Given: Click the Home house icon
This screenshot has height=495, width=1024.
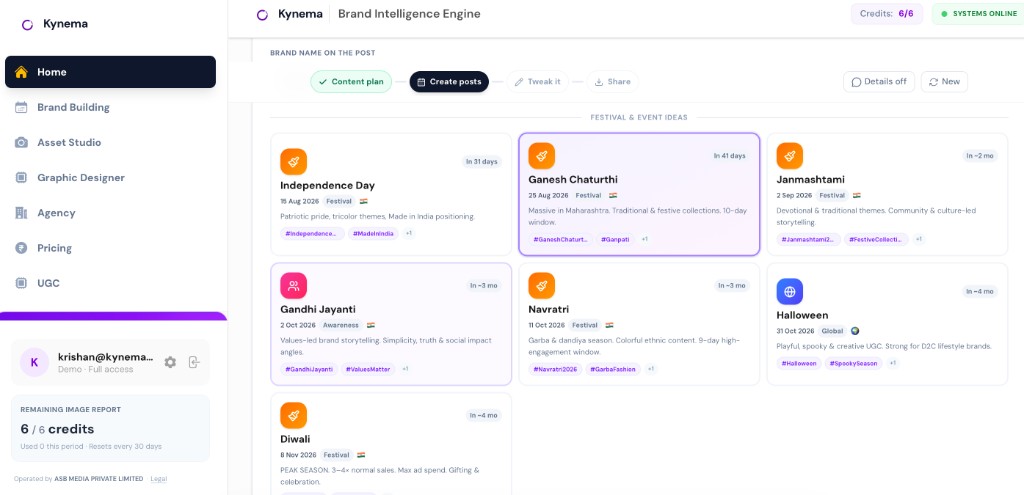Looking at the screenshot, I should click(x=22, y=72).
